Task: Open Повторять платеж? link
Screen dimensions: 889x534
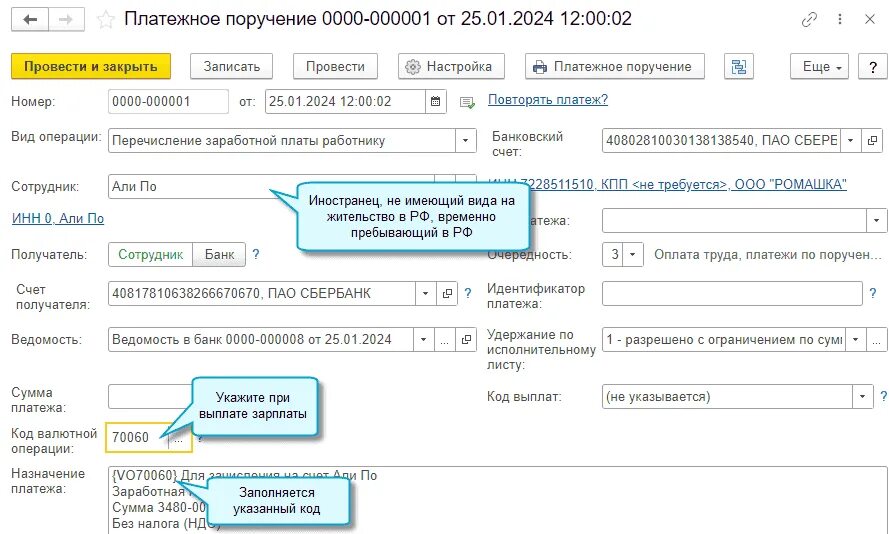Action: [548, 100]
